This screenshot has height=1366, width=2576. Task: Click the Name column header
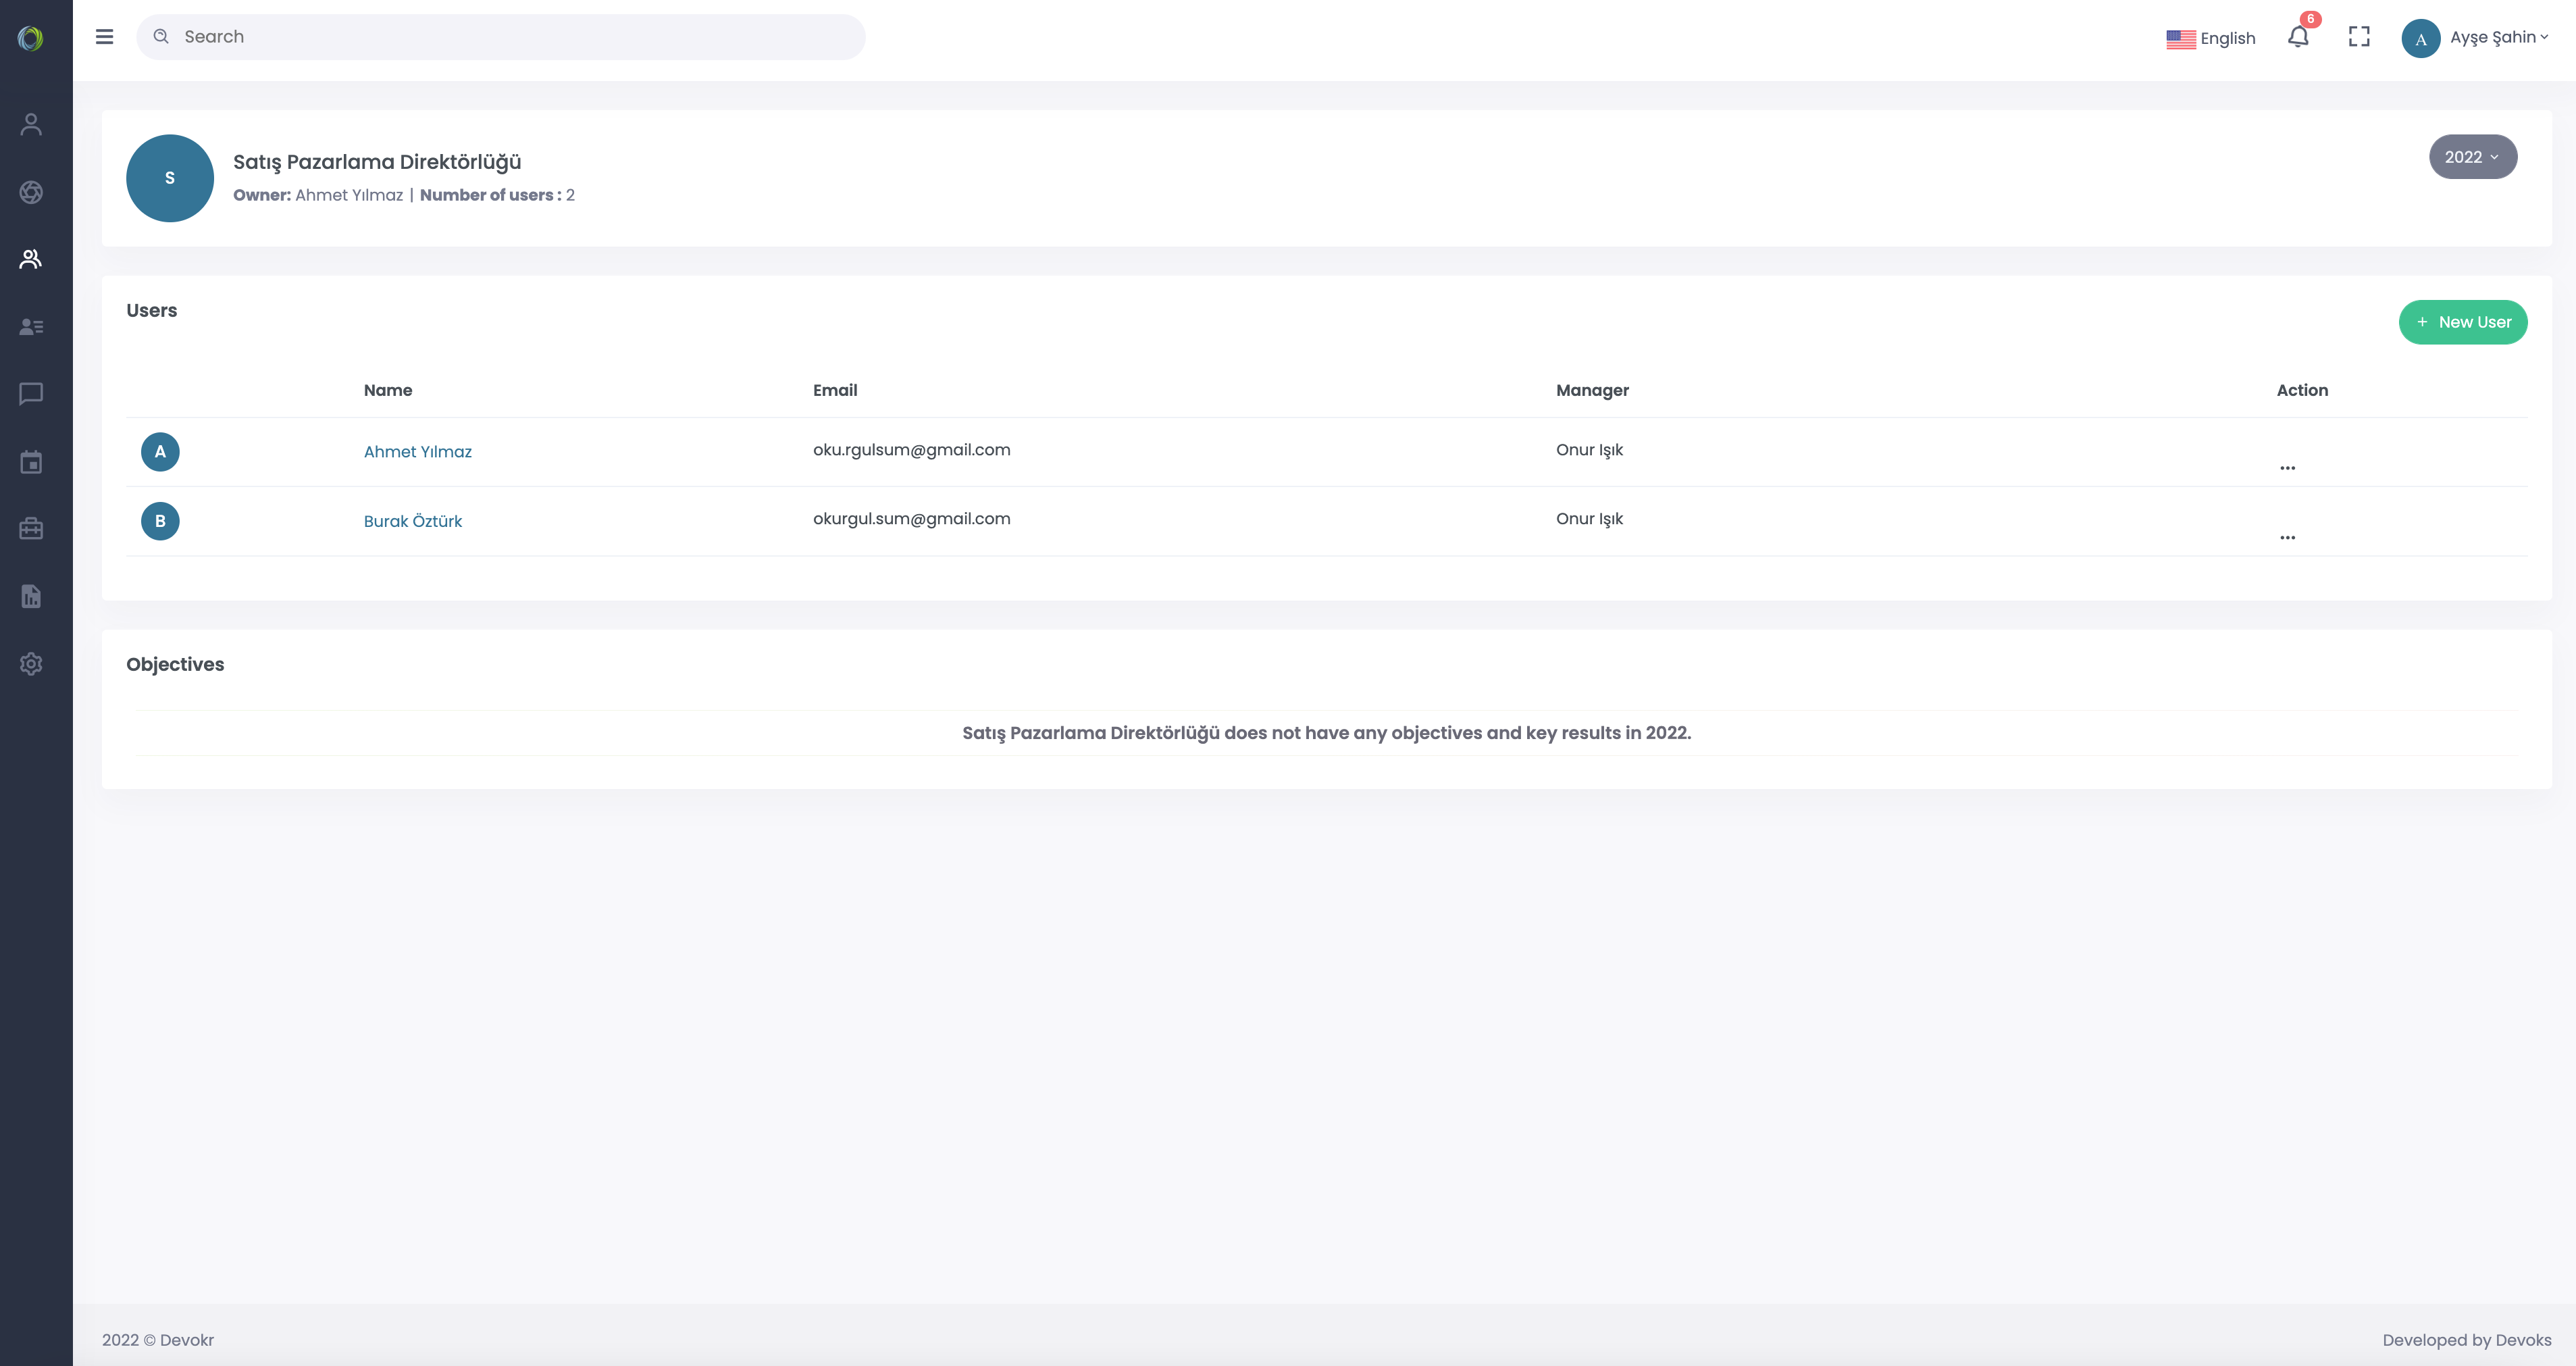point(387,390)
